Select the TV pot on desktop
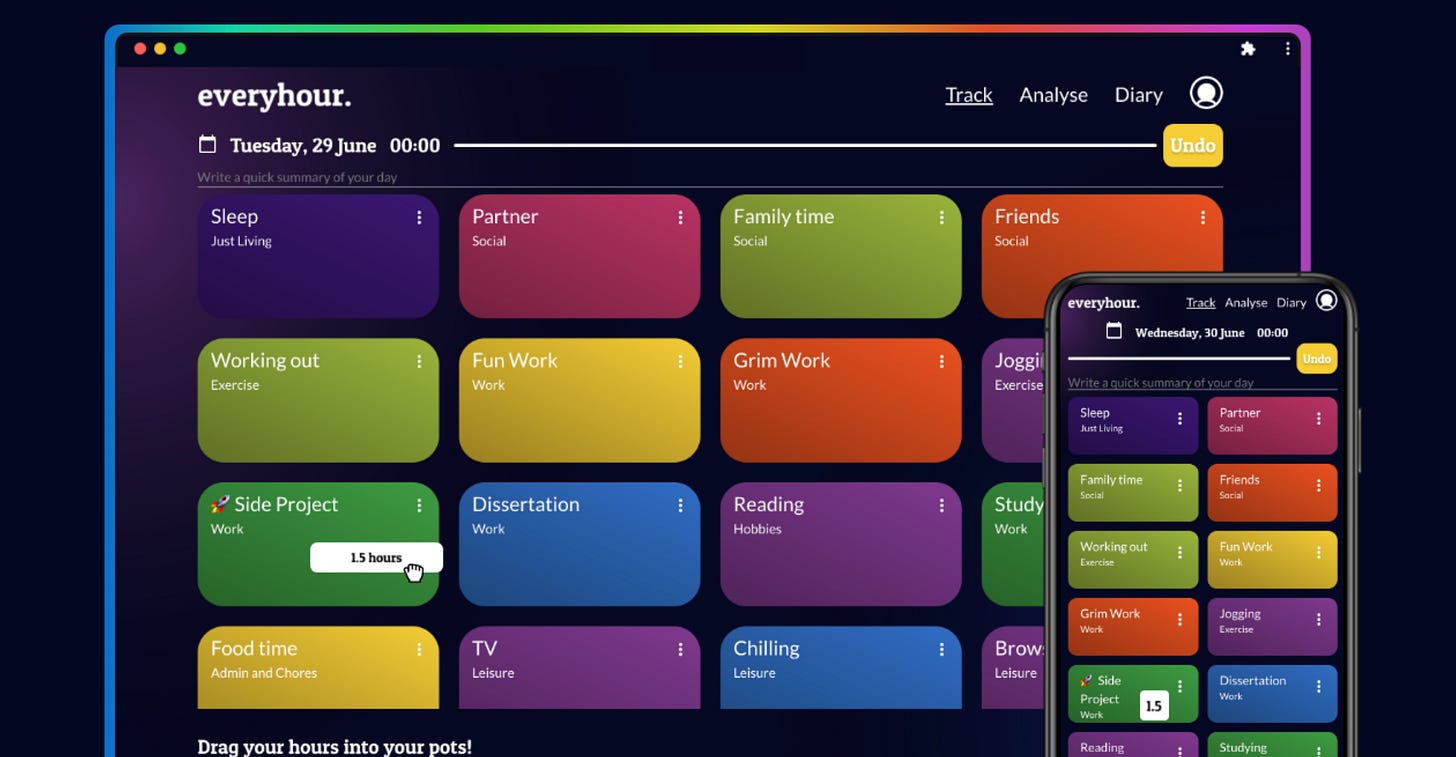The height and width of the screenshot is (757, 1456). click(x=579, y=668)
